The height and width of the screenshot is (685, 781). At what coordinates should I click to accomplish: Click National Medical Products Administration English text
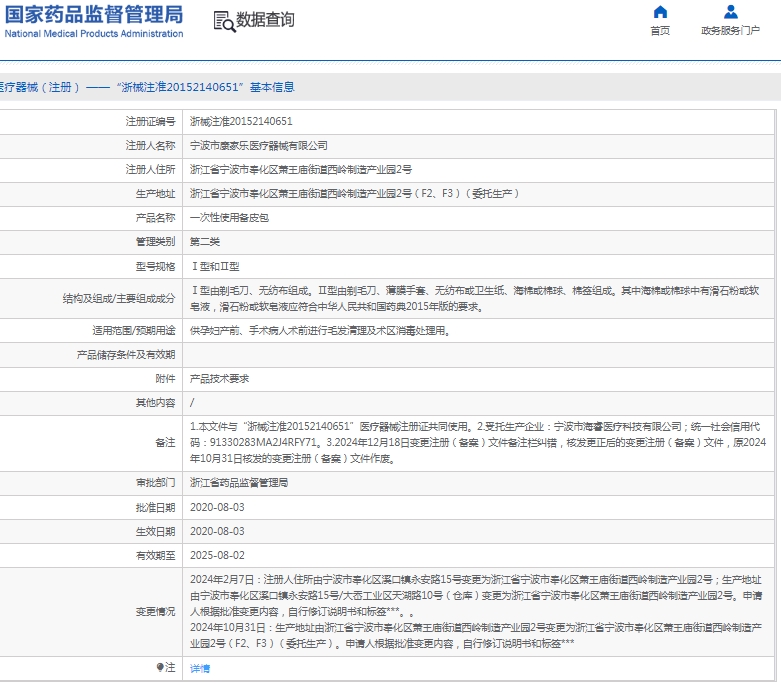tap(93, 34)
